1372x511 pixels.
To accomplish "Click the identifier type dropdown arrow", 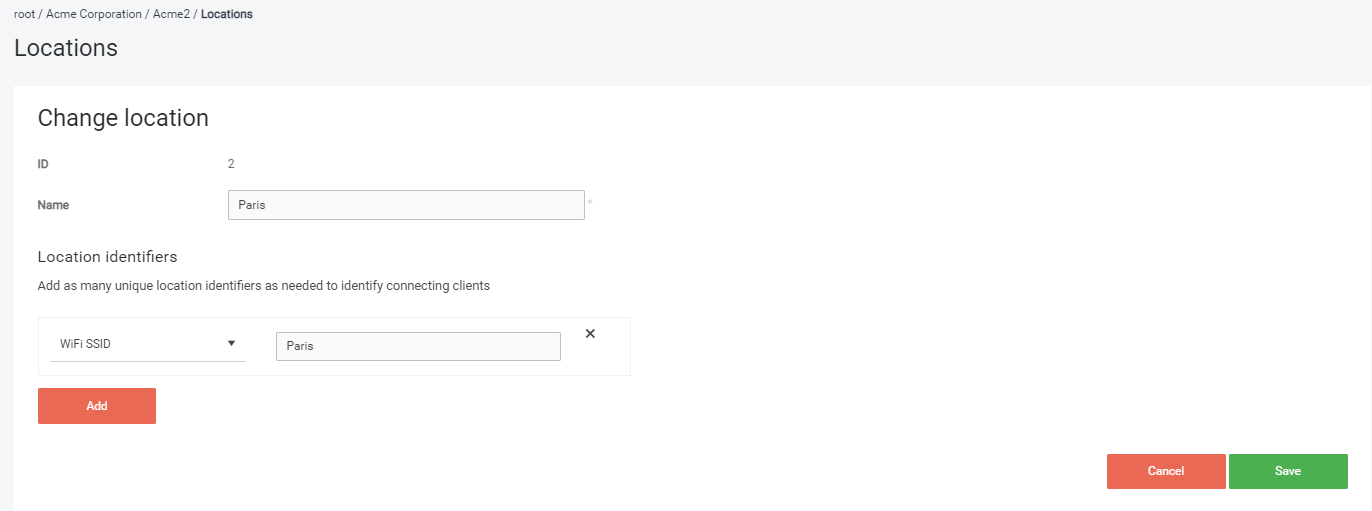I will pyautogui.click(x=231, y=343).
